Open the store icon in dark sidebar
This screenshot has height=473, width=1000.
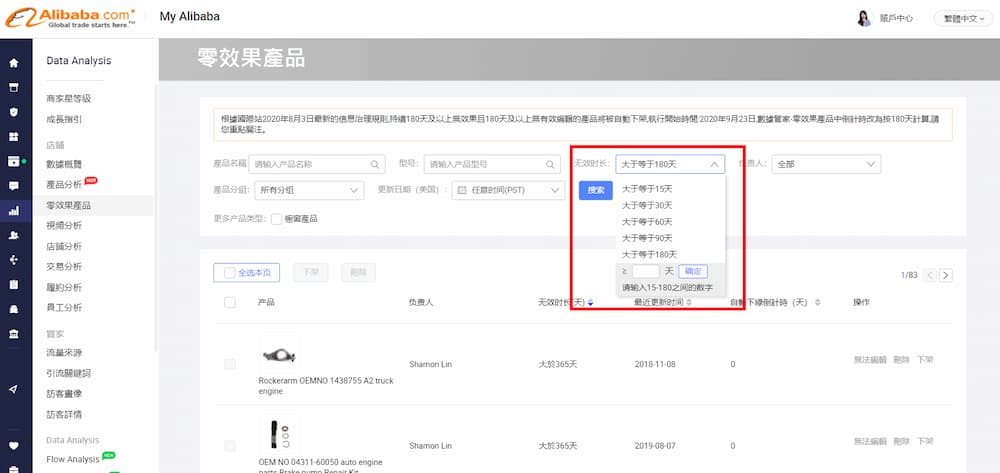coord(13,87)
